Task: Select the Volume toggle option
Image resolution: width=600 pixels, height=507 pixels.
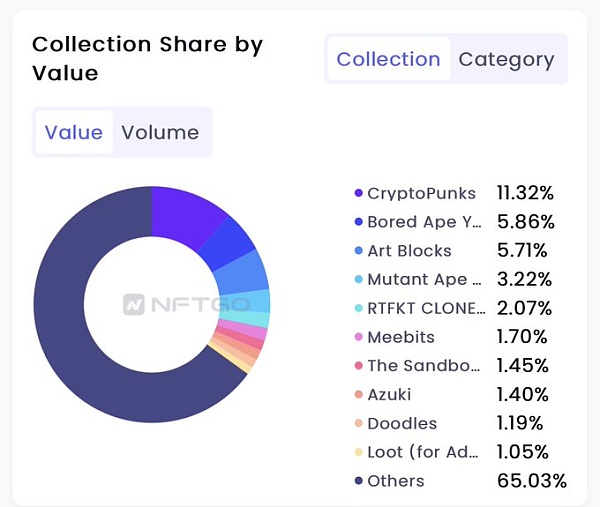Action: pyautogui.click(x=160, y=132)
